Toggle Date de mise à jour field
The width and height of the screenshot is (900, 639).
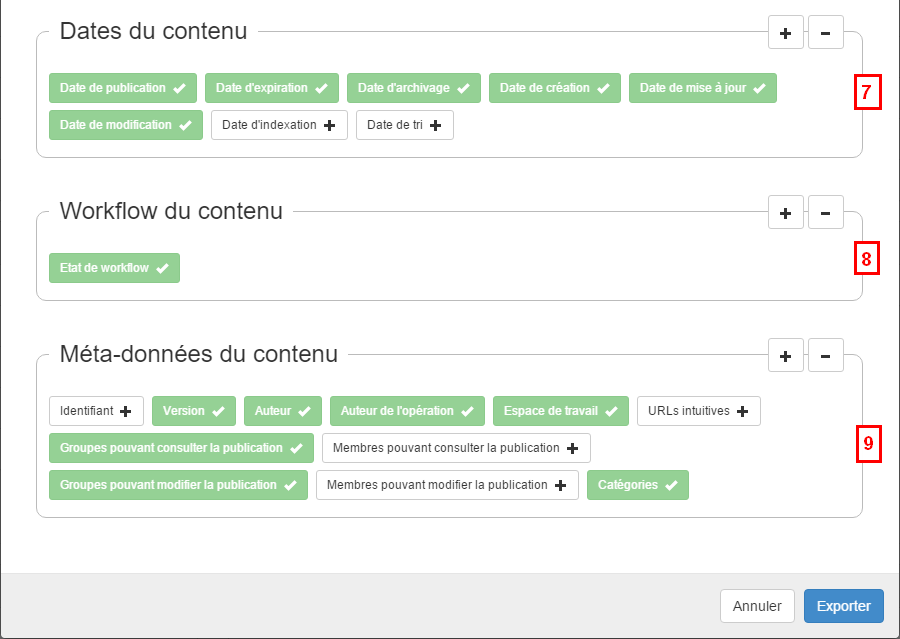pyautogui.click(x=703, y=88)
